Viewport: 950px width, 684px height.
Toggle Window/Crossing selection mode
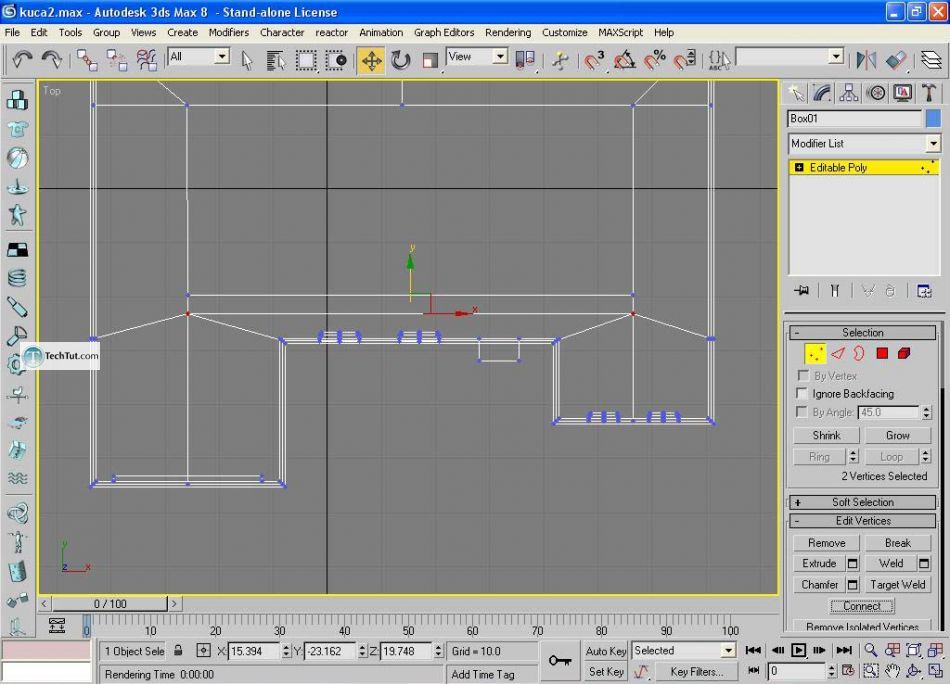(336, 60)
